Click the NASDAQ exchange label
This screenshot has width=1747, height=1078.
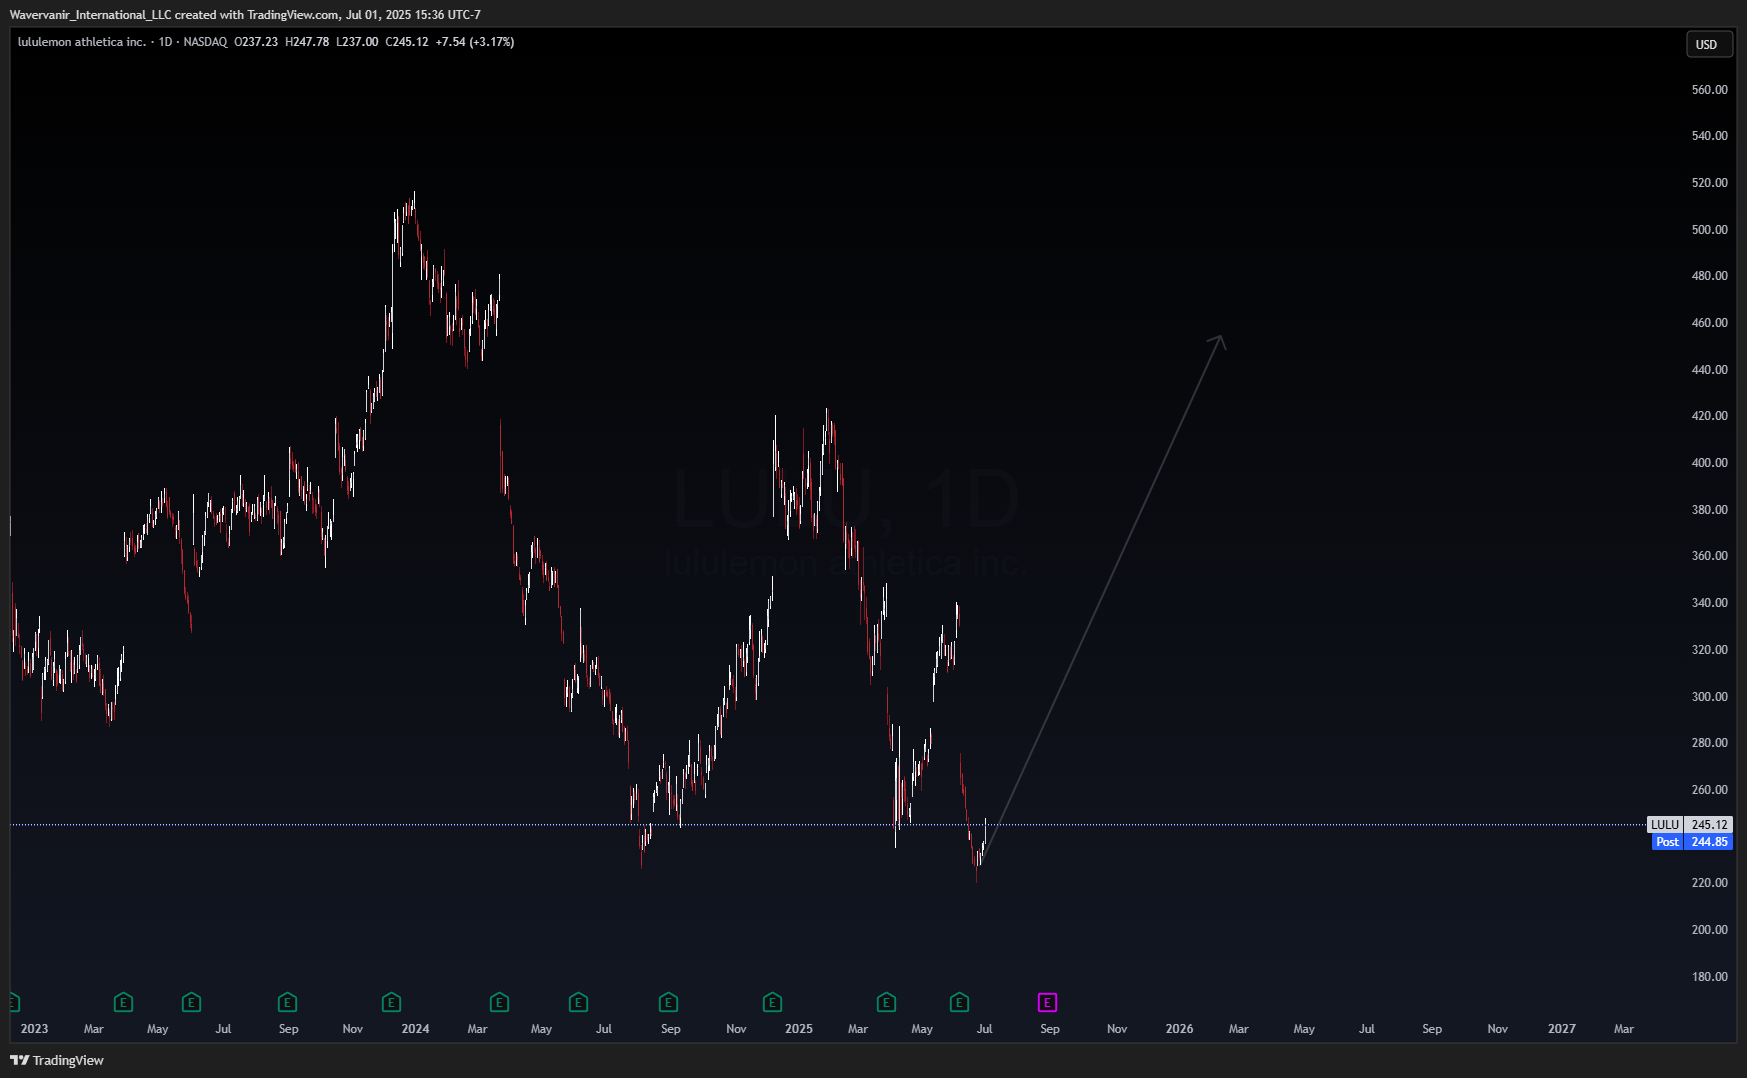[205, 42]
